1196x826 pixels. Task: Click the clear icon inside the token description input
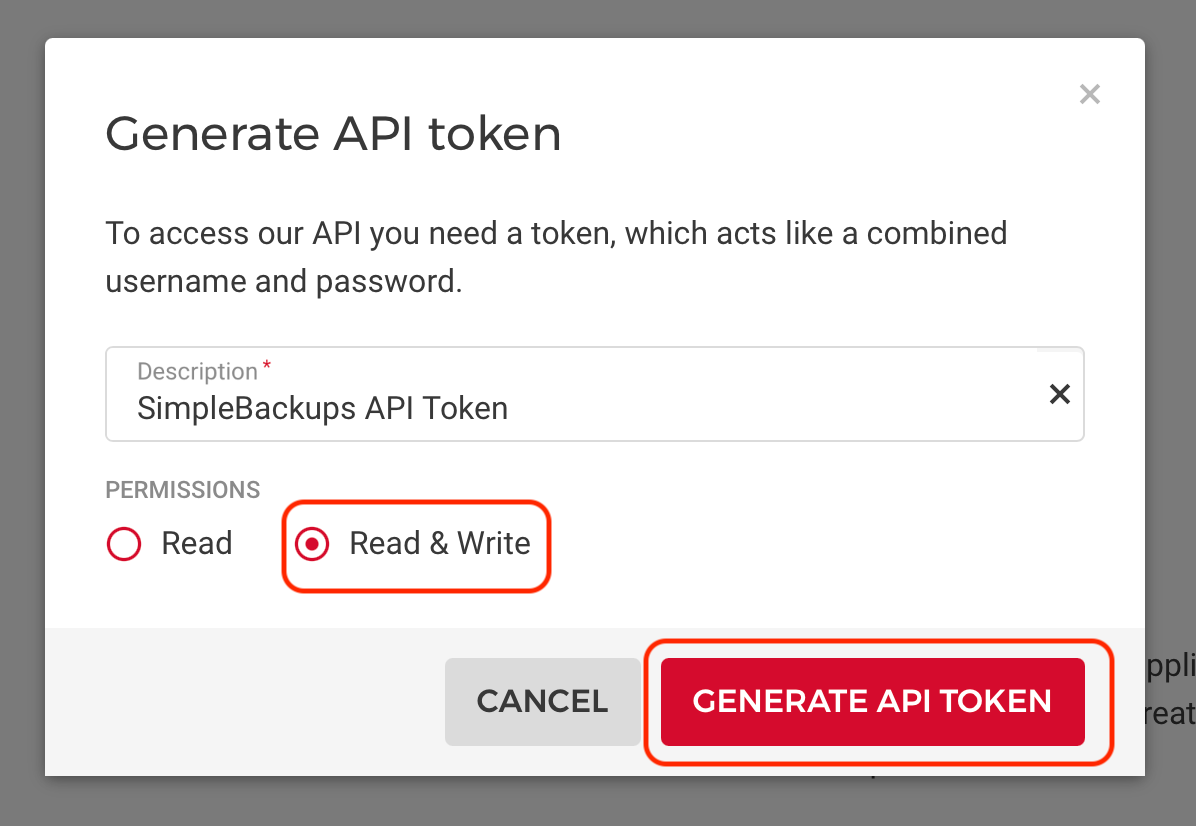pos(1059,394)
